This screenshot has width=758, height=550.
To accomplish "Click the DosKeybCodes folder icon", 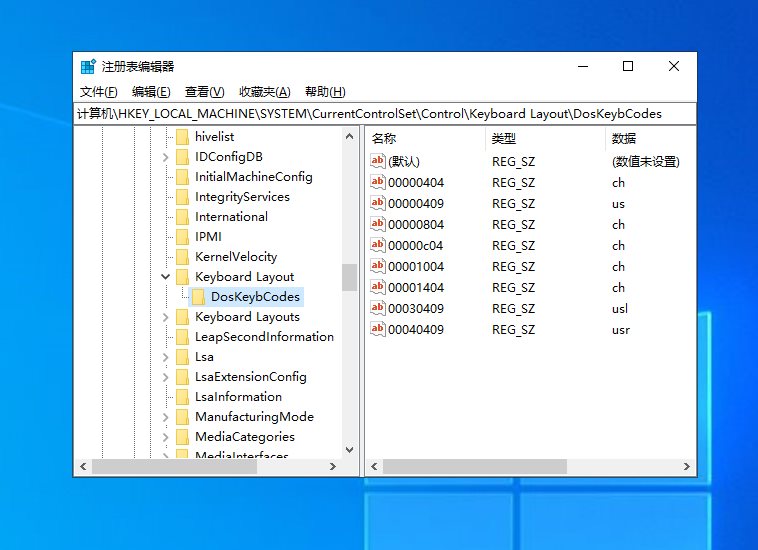I will [198, 297].
